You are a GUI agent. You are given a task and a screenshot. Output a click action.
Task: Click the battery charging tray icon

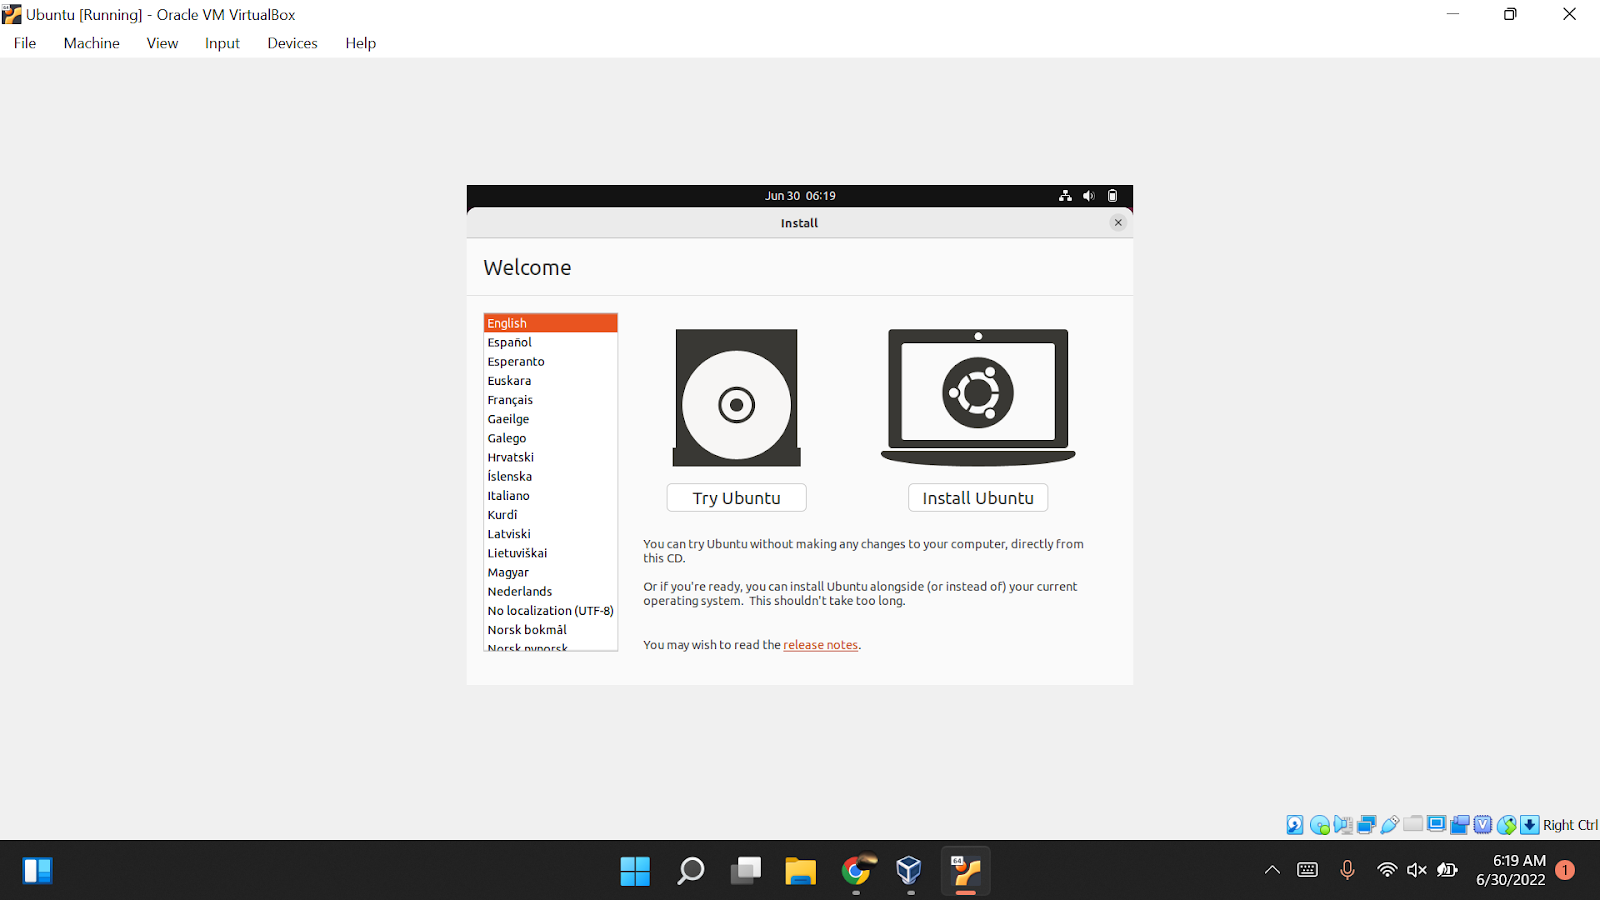[1447, 870]
